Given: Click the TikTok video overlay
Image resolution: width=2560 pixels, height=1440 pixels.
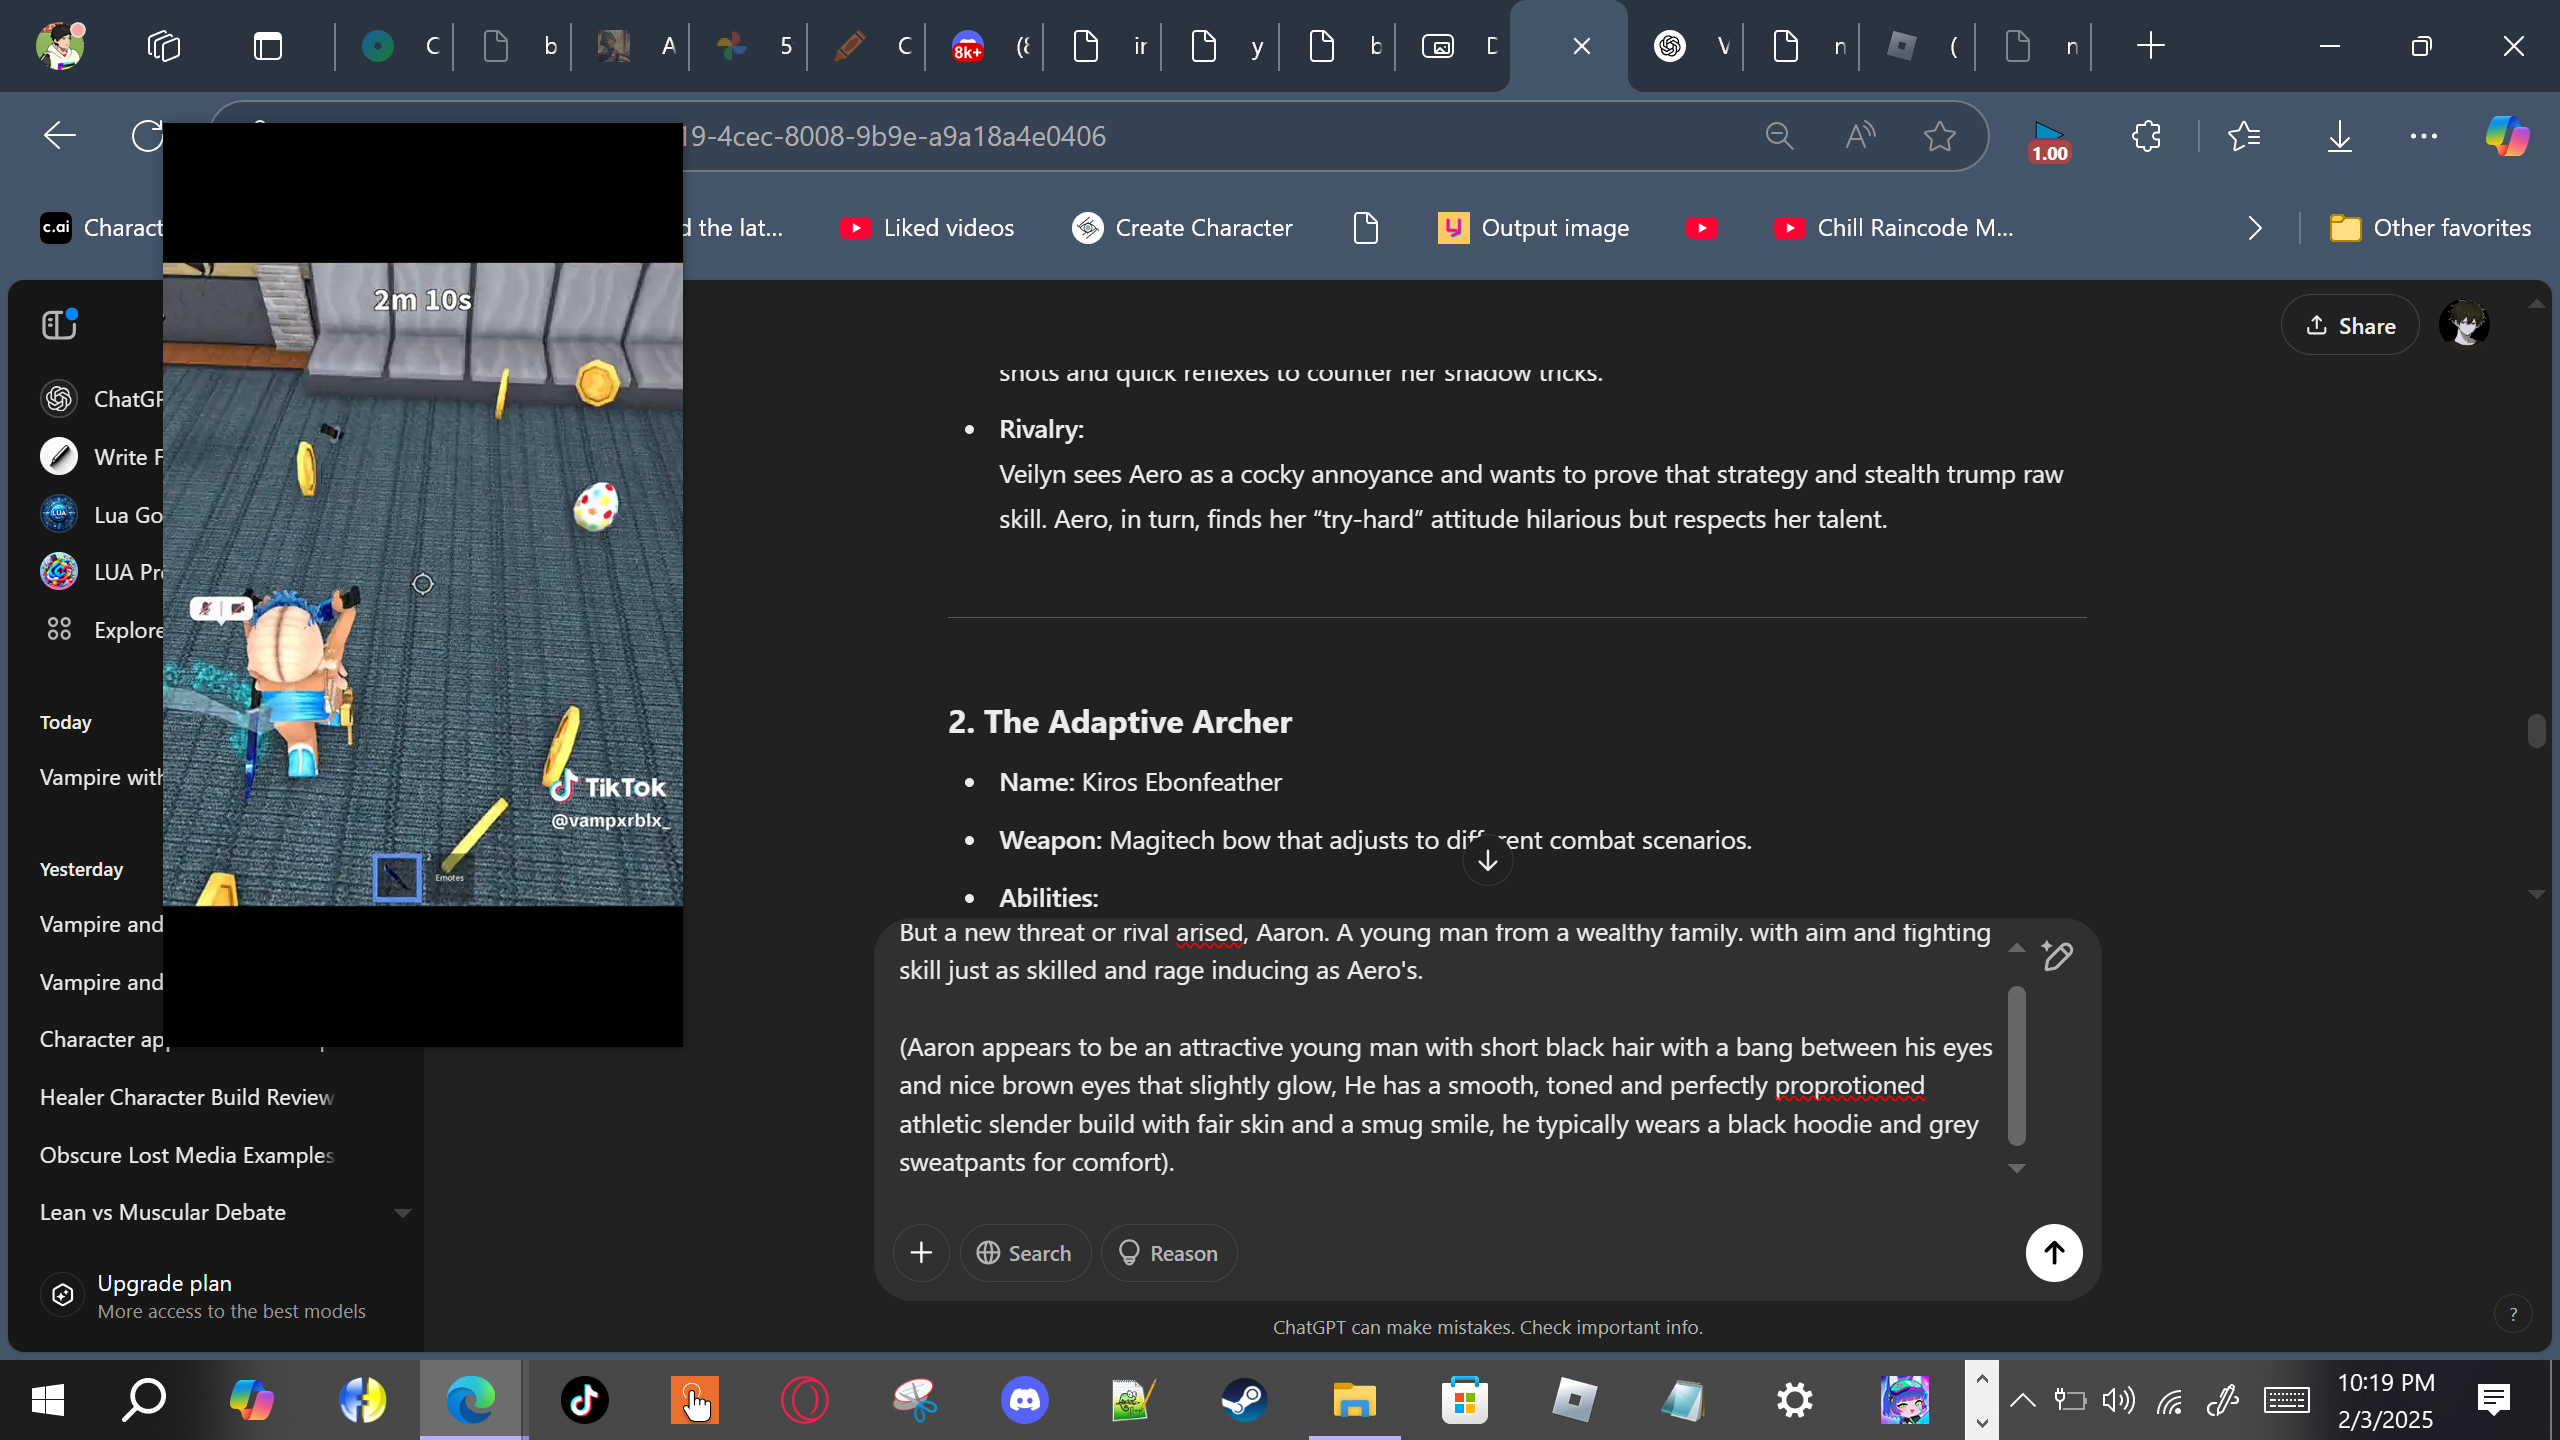Looking at the screenshot, I should coord(423,585).
